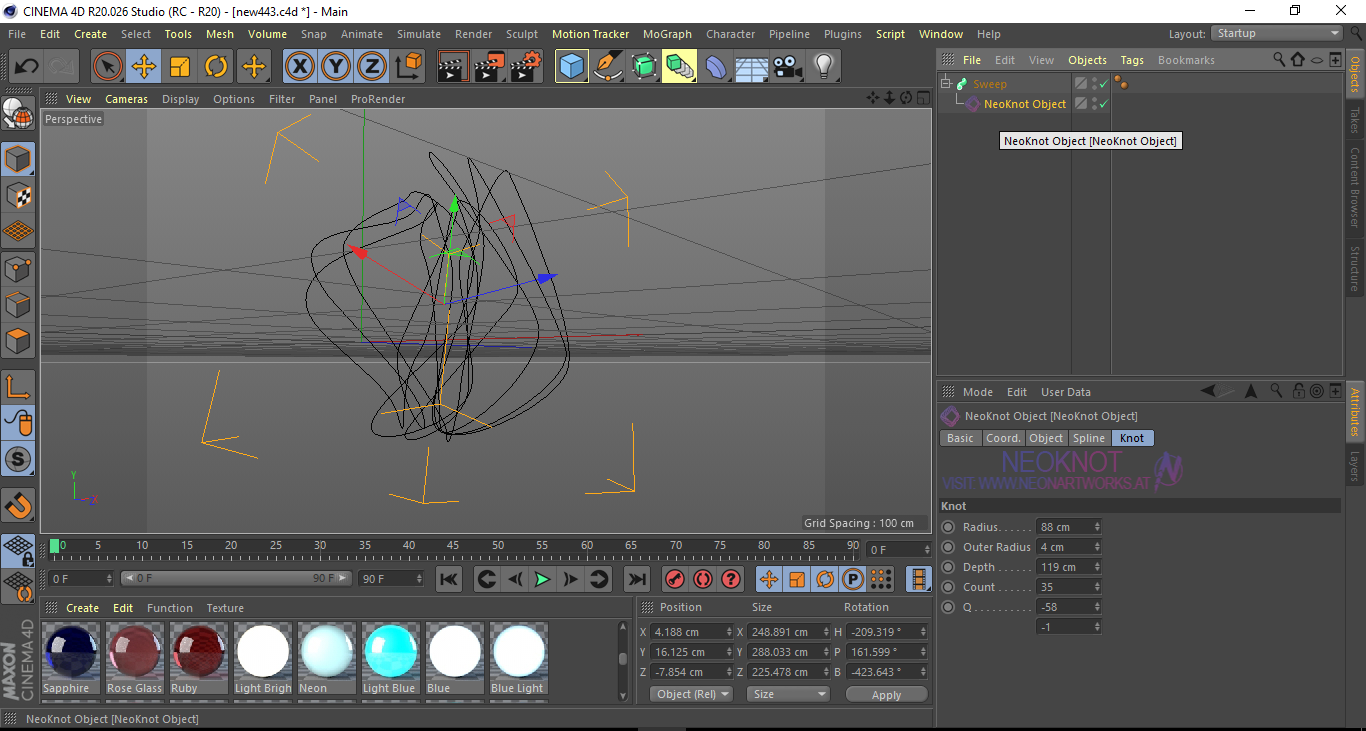The width and height of the screenshot is (1366, 731).
Task: Click the Undo arrow icon
Action: click(x=26, y=67)
